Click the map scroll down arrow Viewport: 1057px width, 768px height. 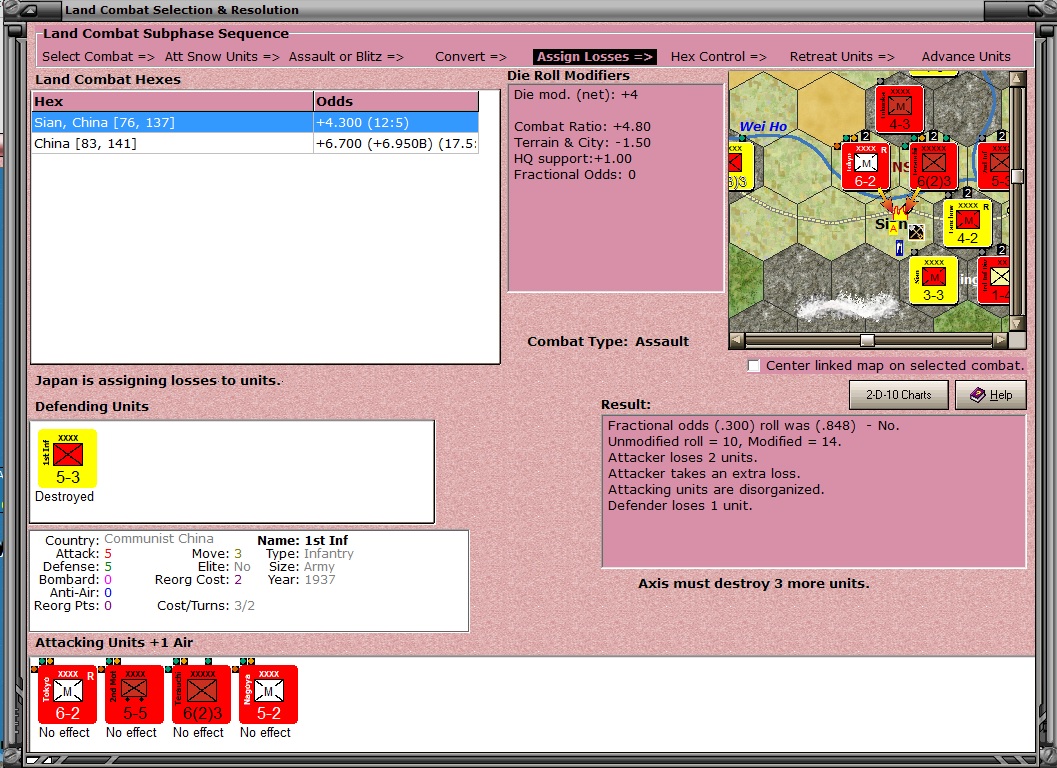[x=1017, y=324]
